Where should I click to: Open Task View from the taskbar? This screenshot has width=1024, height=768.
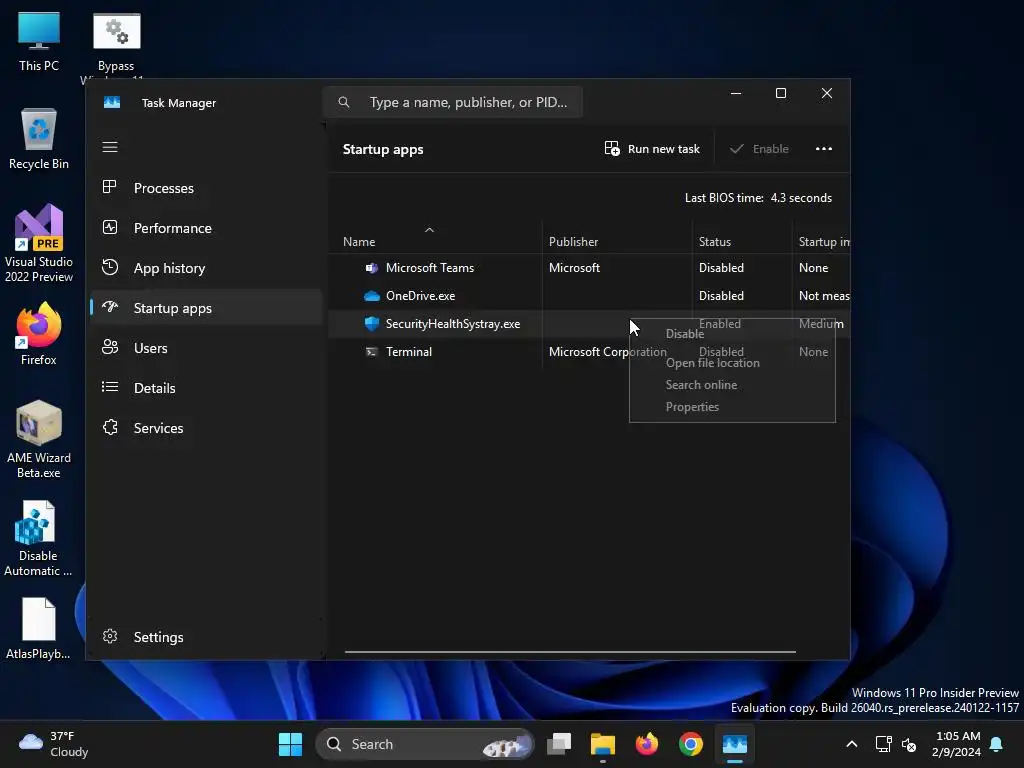click(x=559, y=744)
